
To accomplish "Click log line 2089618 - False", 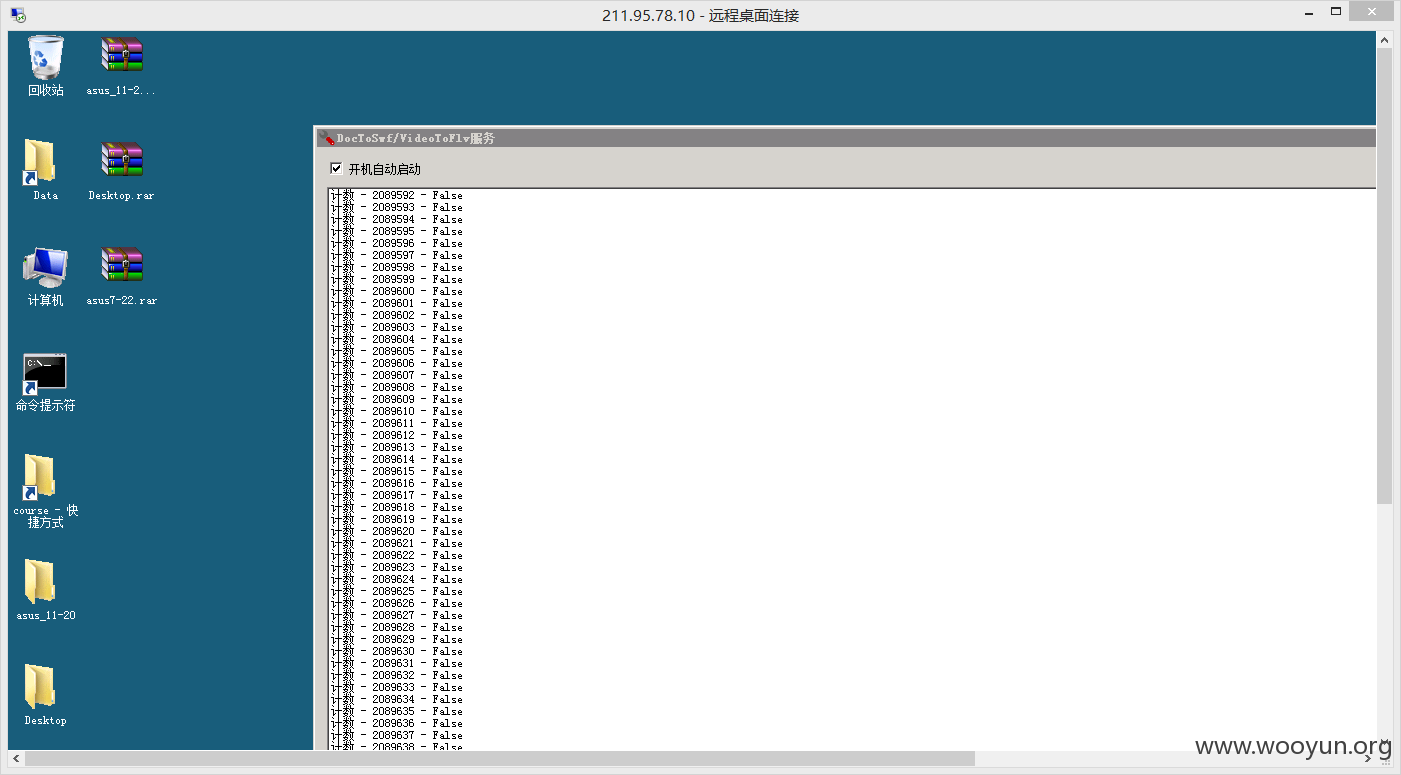I will pos(397,508).
